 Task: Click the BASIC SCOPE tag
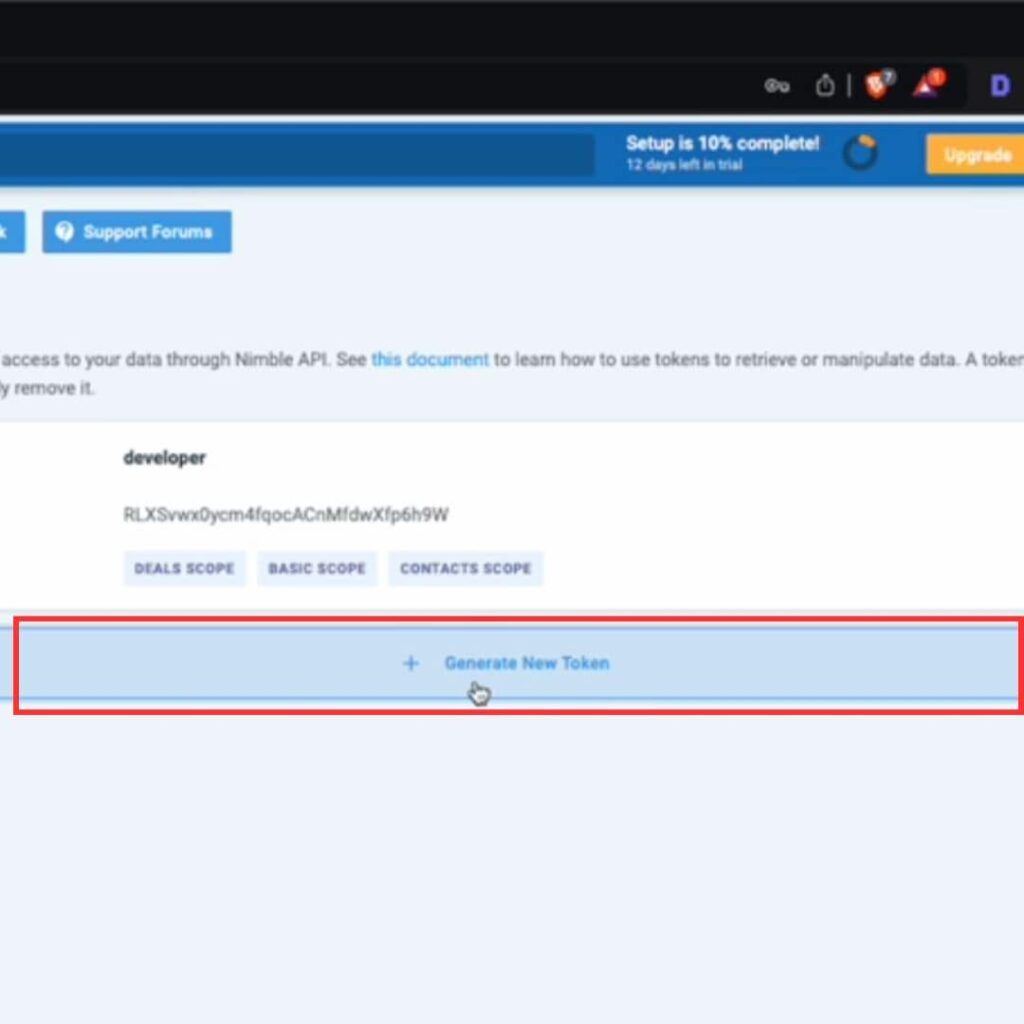pyautogui.click(x=317, y=568)
